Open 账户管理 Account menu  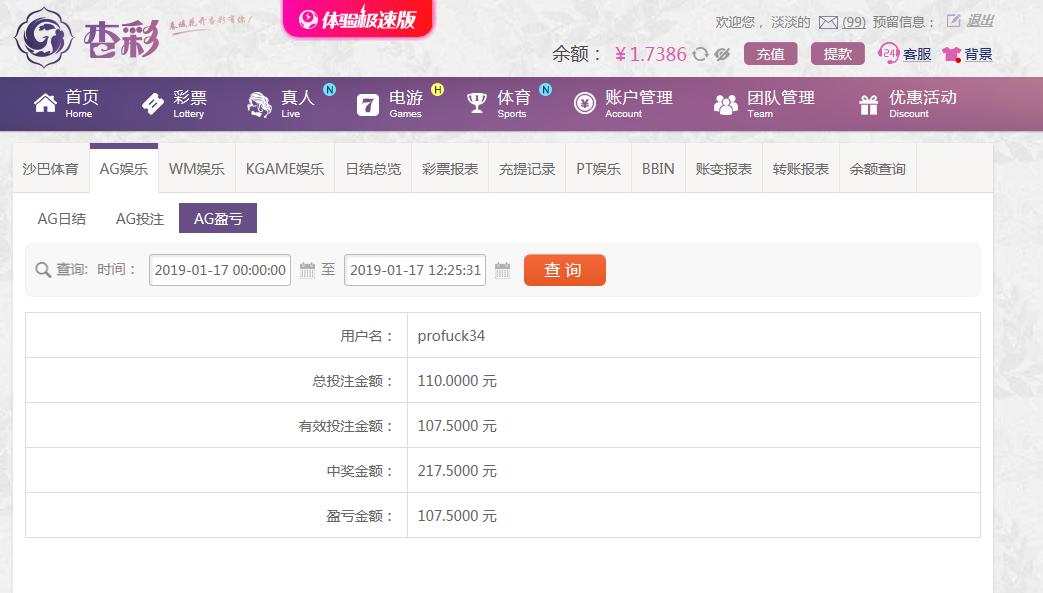click(623, 103)
